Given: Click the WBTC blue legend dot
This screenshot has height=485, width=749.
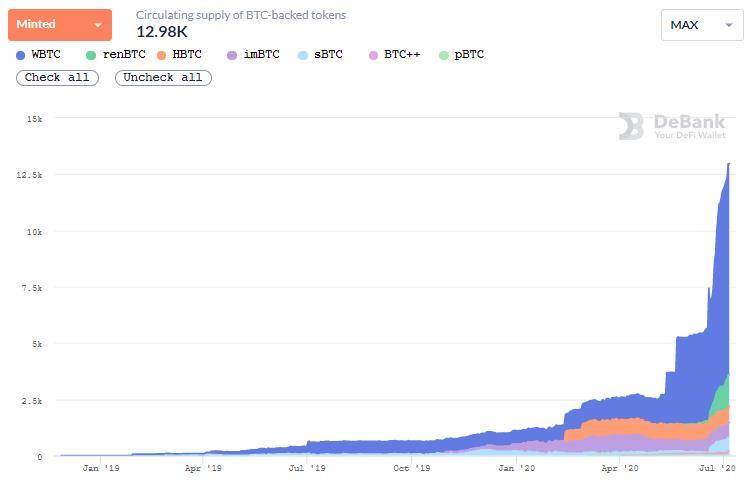Looking at the screenshot, I should point(21,55).
